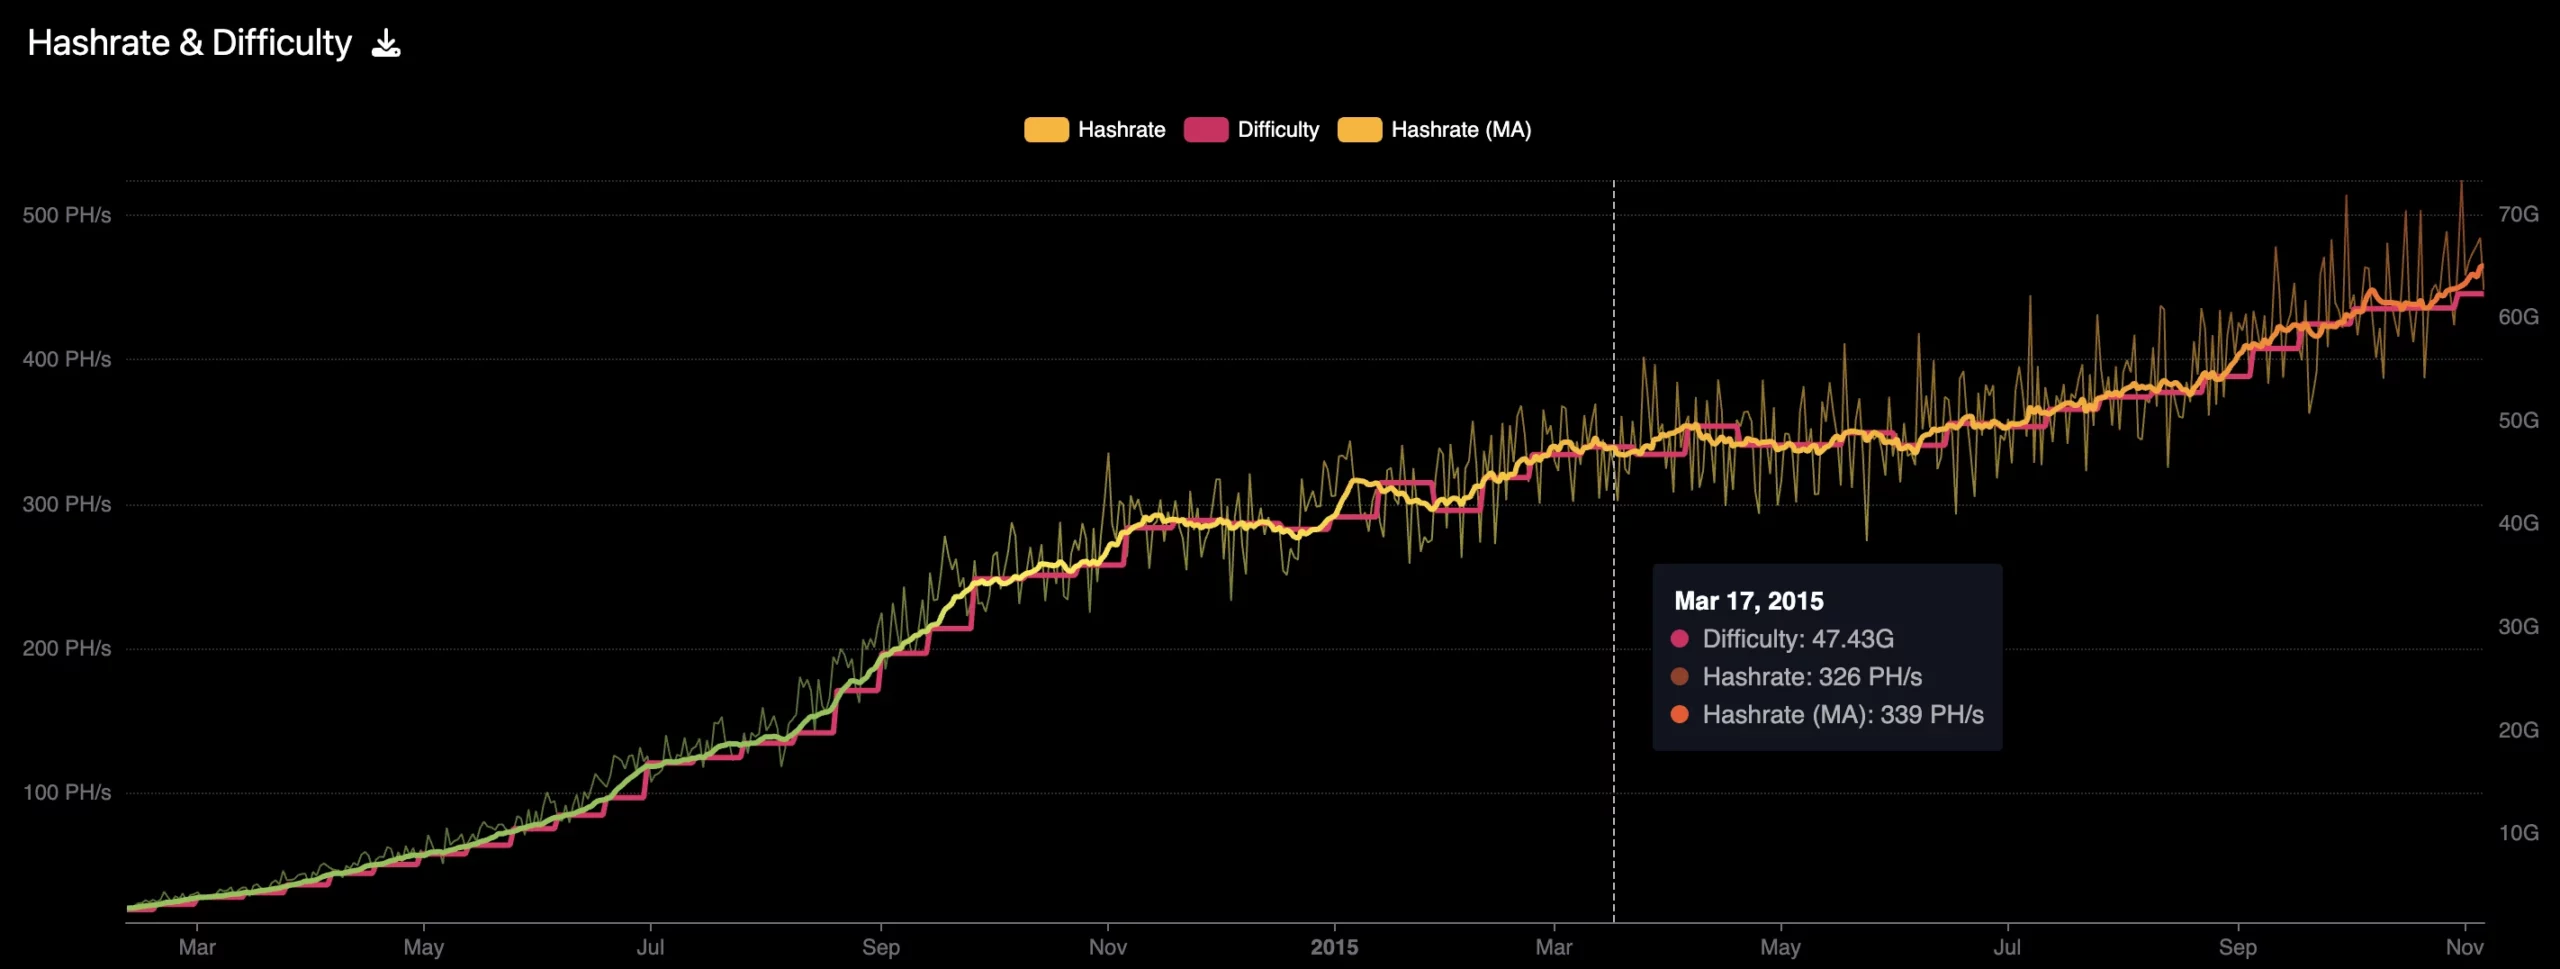Viewport: 2560px width, 969px height.
Task: Click the Hashrate & Difficulty chart title
Action: (190, 42)
